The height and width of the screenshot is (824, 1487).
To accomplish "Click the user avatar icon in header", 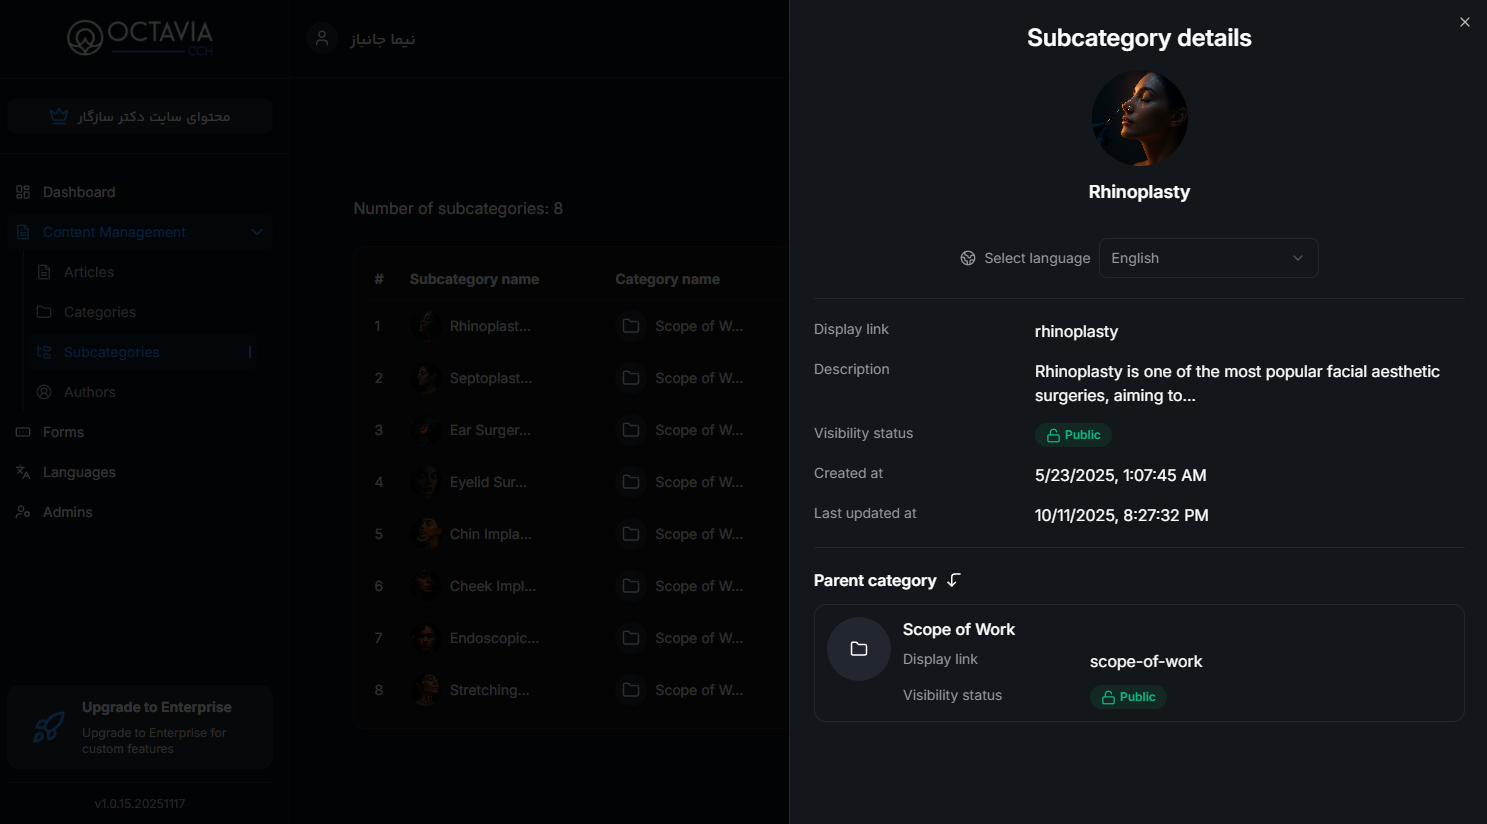I will coord(322,39).
